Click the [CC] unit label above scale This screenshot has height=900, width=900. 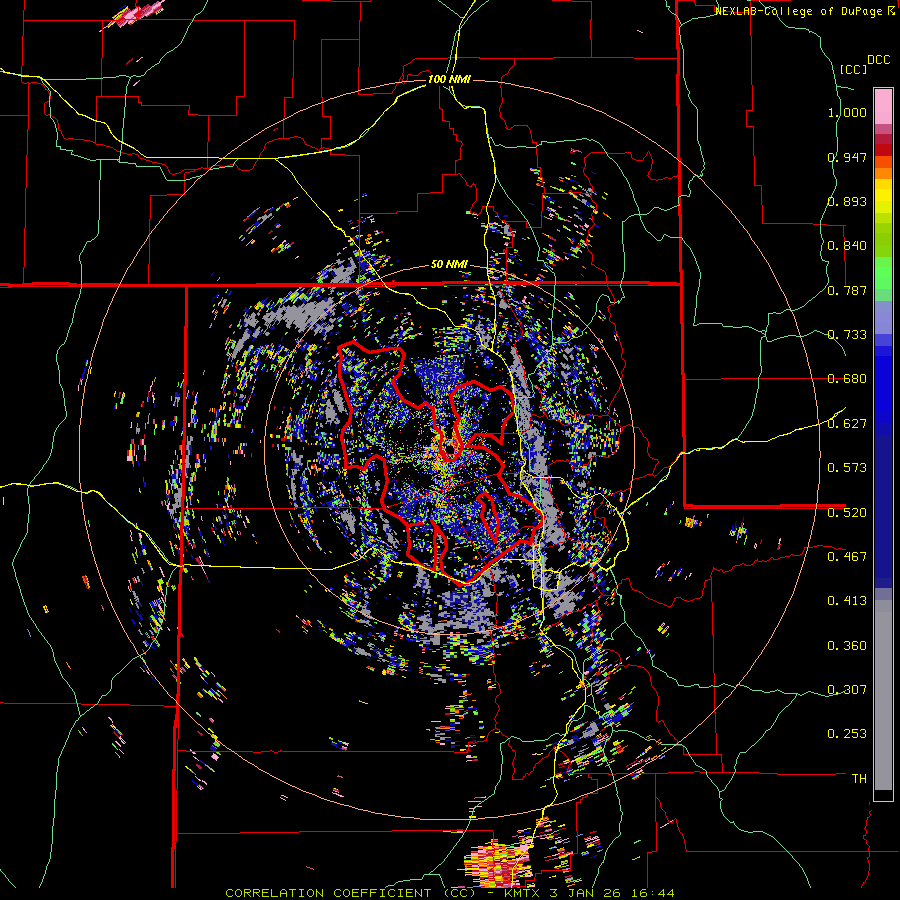854,69
